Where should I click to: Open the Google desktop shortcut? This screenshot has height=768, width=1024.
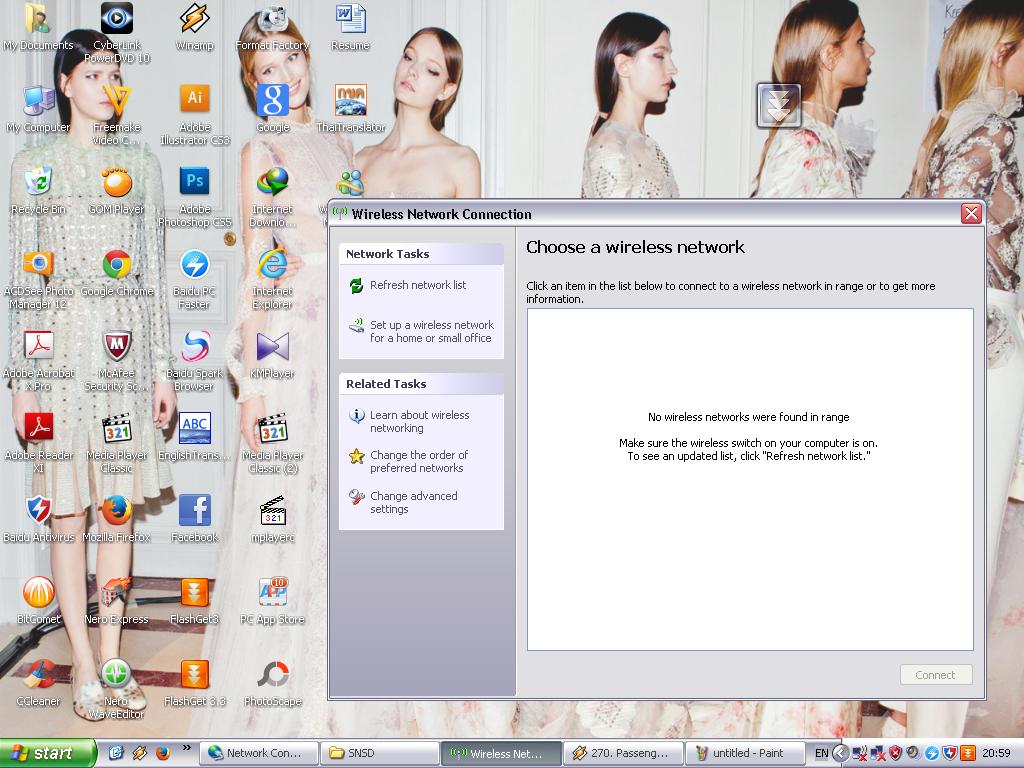coord(273,109)
